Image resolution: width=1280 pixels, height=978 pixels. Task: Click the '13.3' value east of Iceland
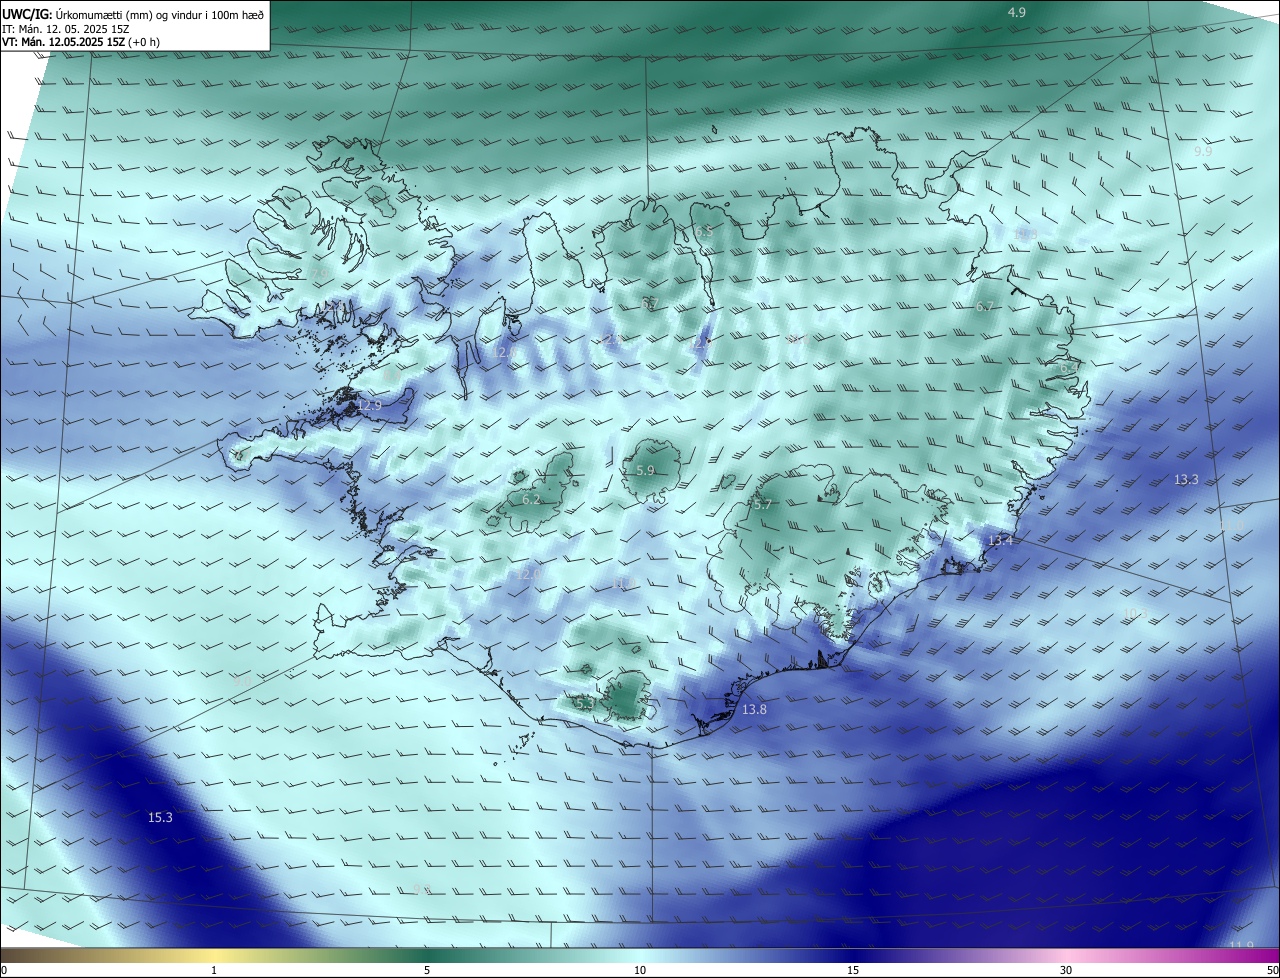[x=1186, y=480]
